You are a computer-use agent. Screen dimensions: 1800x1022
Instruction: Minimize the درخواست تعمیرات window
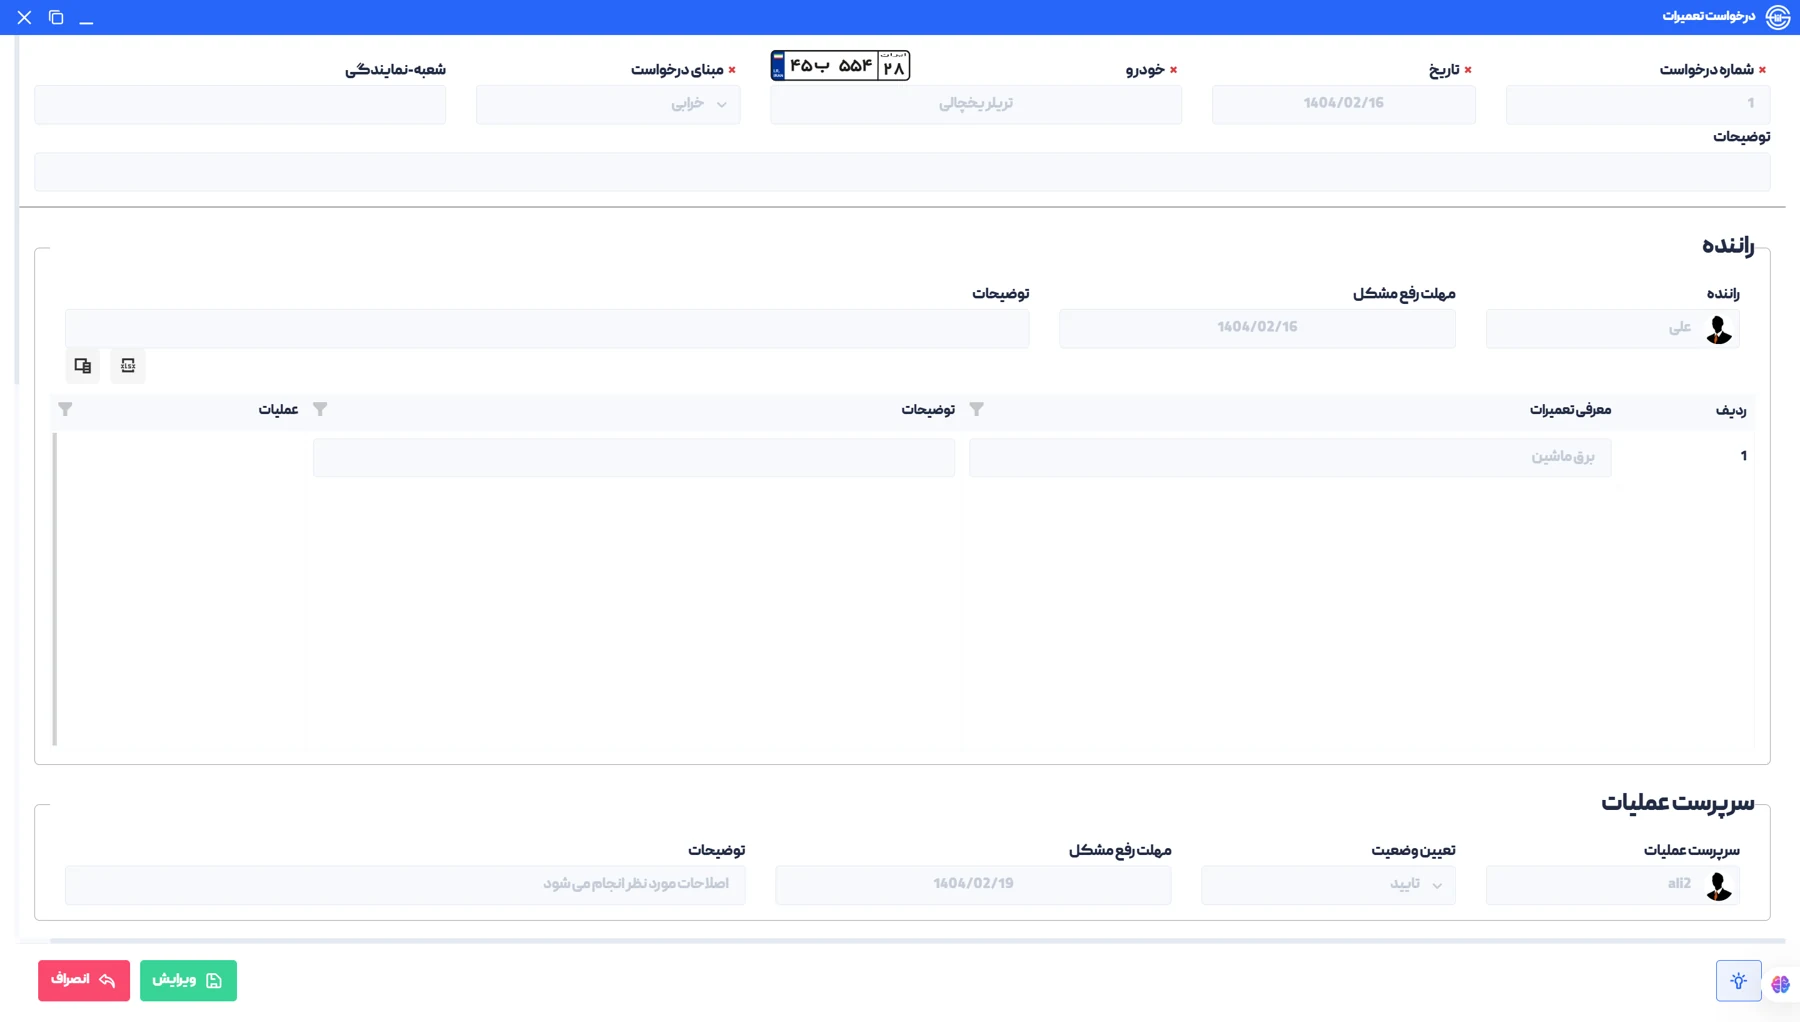click(x=87, y=18)
